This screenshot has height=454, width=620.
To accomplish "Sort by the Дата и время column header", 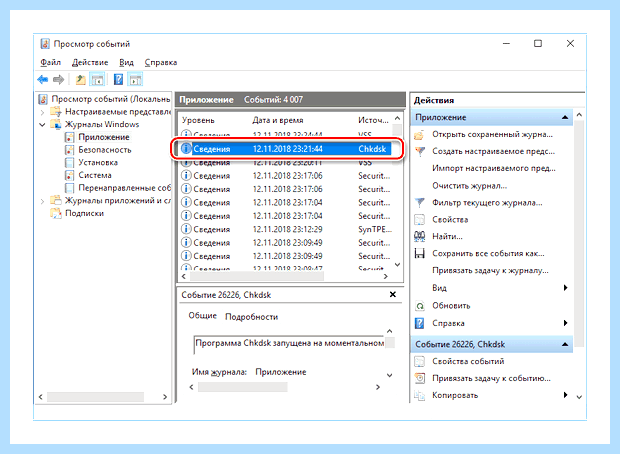I will coord(278,120).
